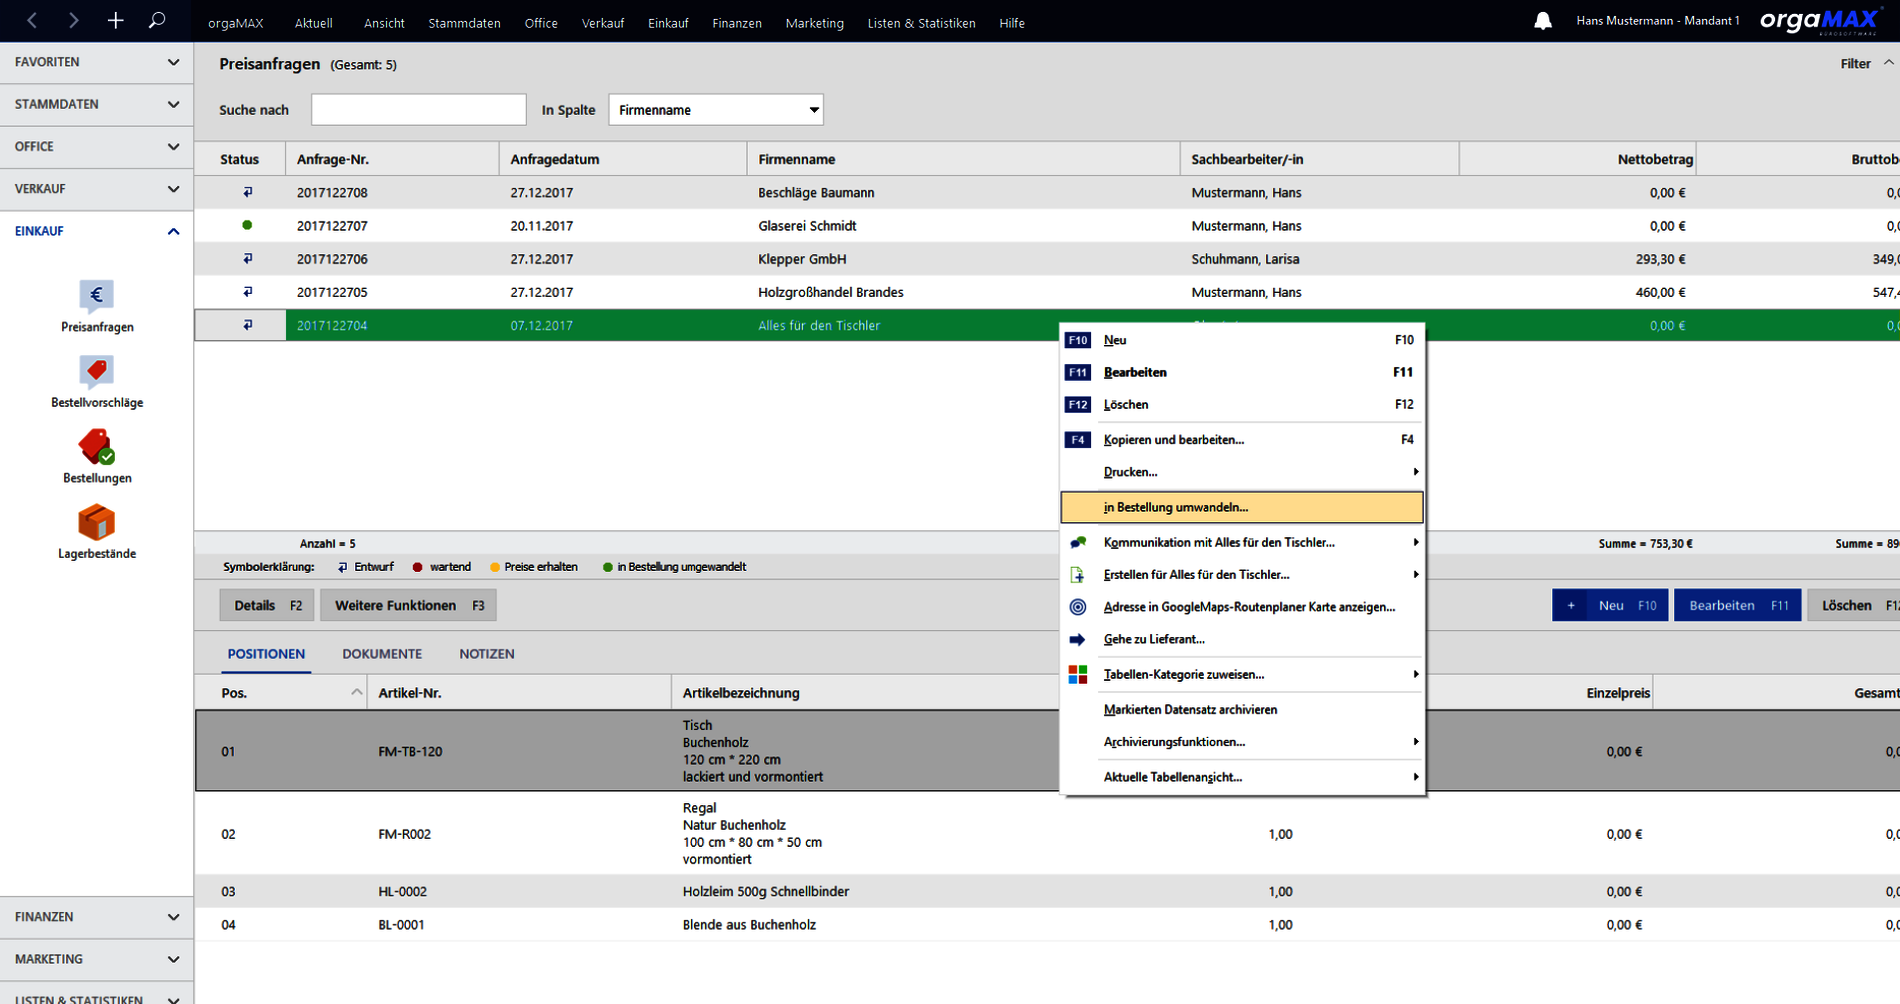This screenshot has height=1004, width=1900.
Task: Select position BL-0001 Blende row
Action: coord(1047,925)
